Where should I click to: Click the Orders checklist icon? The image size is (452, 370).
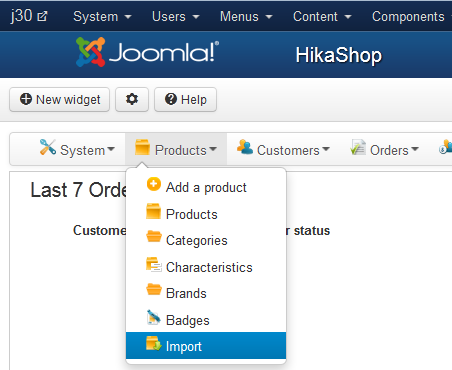click(358, 147)
